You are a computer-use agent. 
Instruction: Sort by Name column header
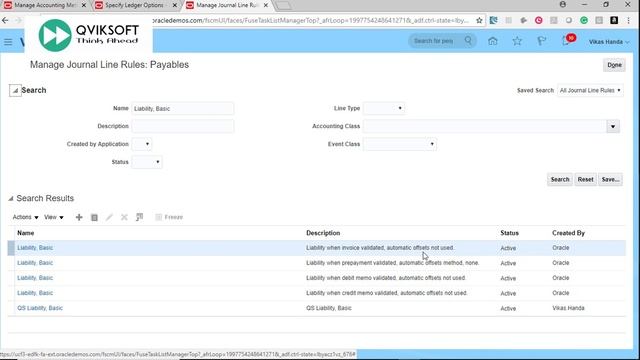click(x=25, y=233)
